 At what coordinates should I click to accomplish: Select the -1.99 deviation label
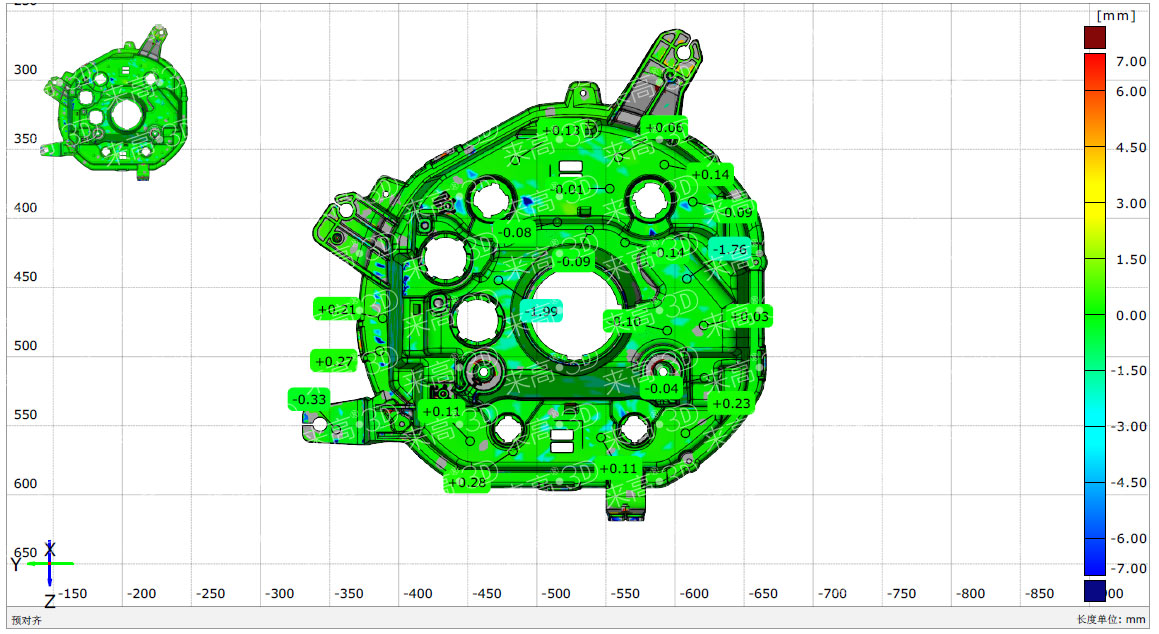tap(542, 312)
